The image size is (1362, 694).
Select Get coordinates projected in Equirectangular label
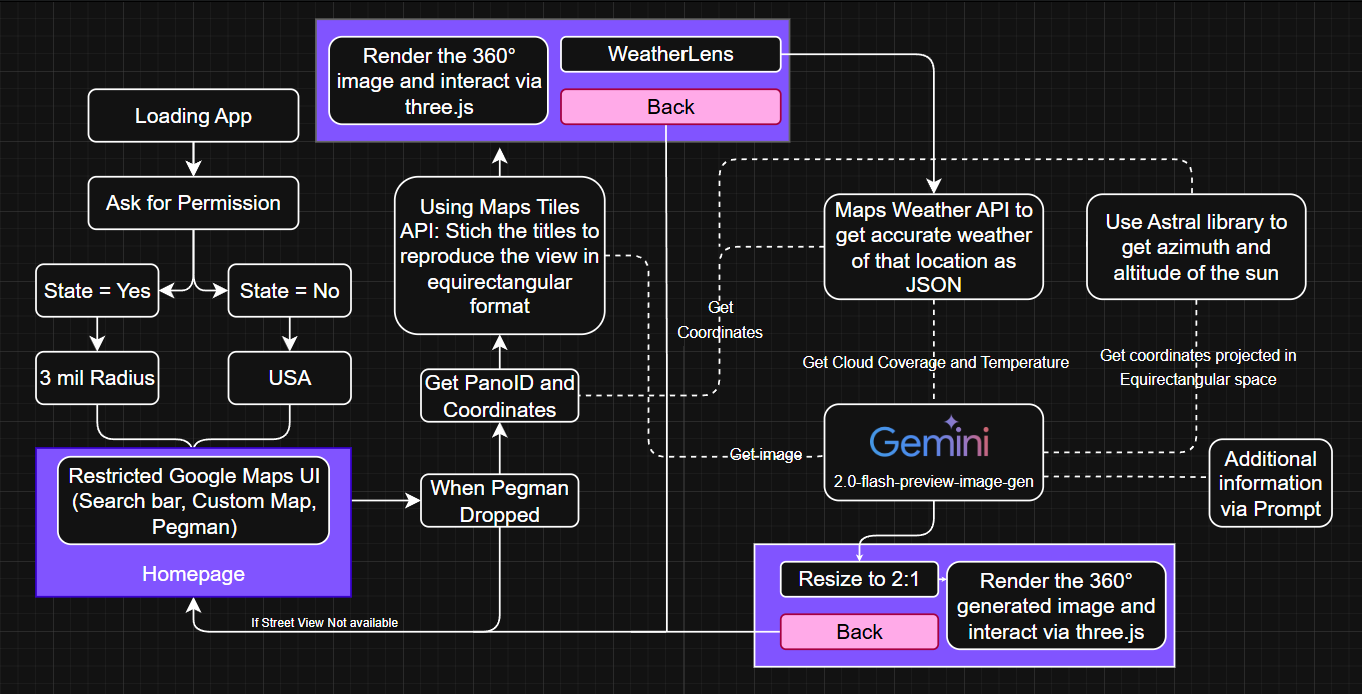1198,367
